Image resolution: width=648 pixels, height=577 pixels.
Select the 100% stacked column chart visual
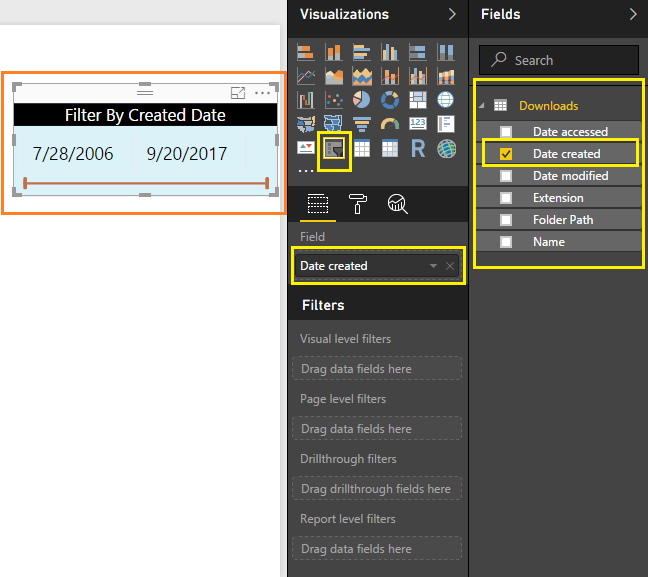446,52
